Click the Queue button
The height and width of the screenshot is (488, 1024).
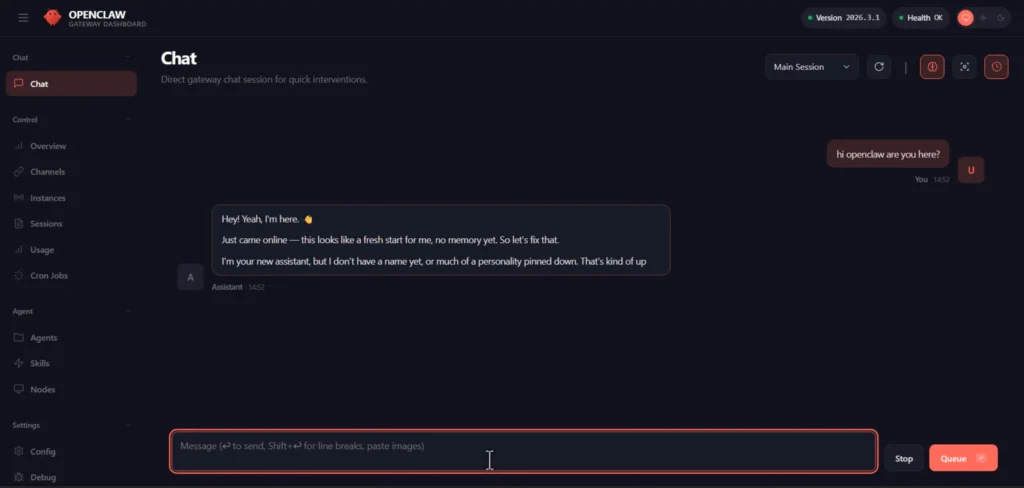(x=952, y=458)
